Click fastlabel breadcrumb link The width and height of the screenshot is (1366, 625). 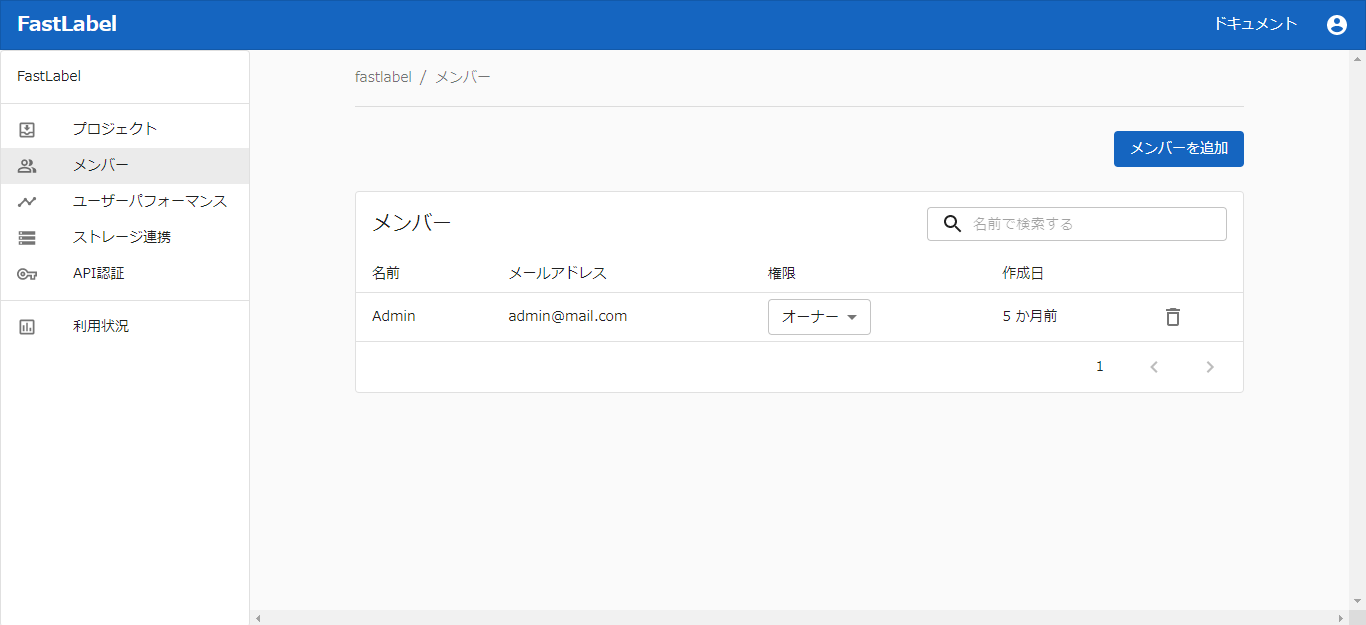point(383,77)
